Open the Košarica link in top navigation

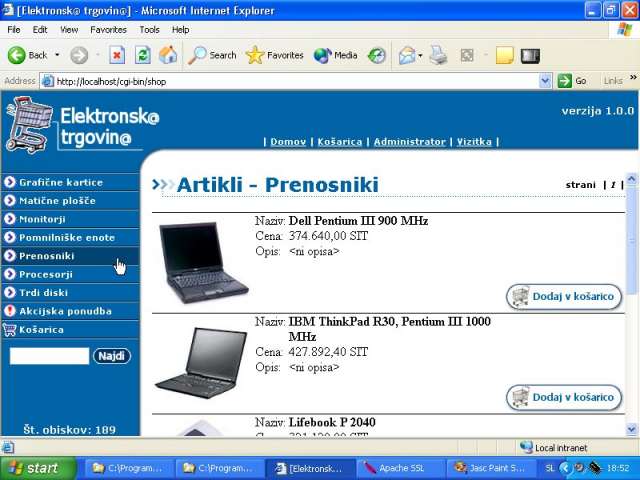coord(340,142)
